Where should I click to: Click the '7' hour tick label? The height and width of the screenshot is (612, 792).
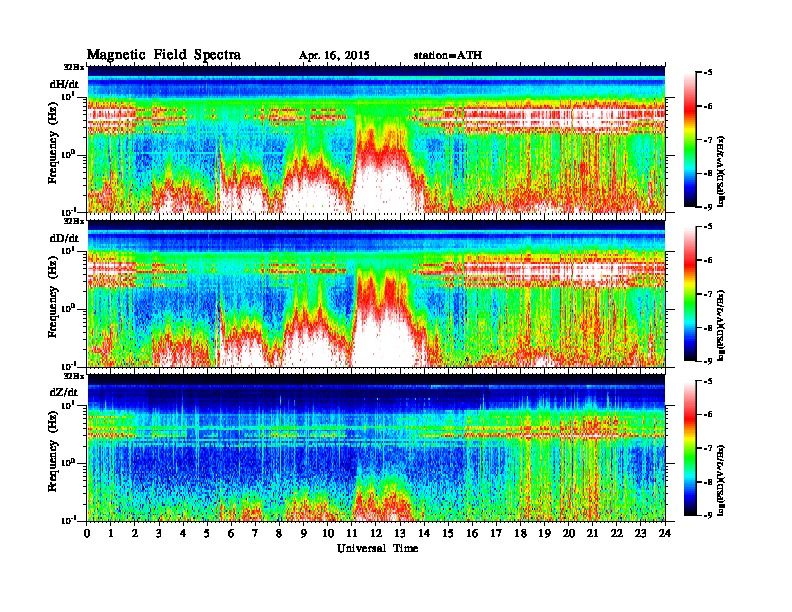point(256,534)
